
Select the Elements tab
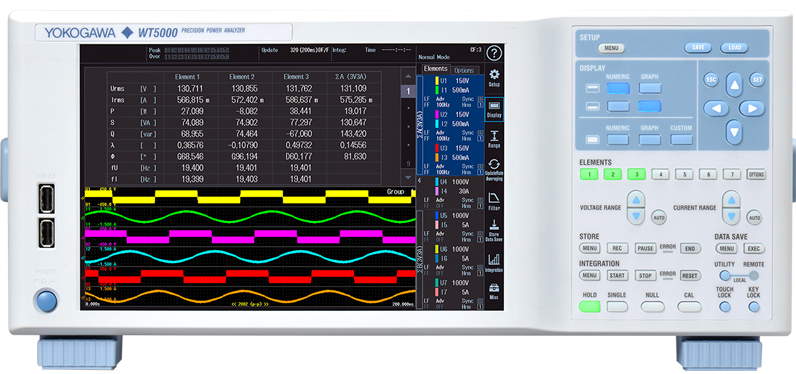click(435, 69)
